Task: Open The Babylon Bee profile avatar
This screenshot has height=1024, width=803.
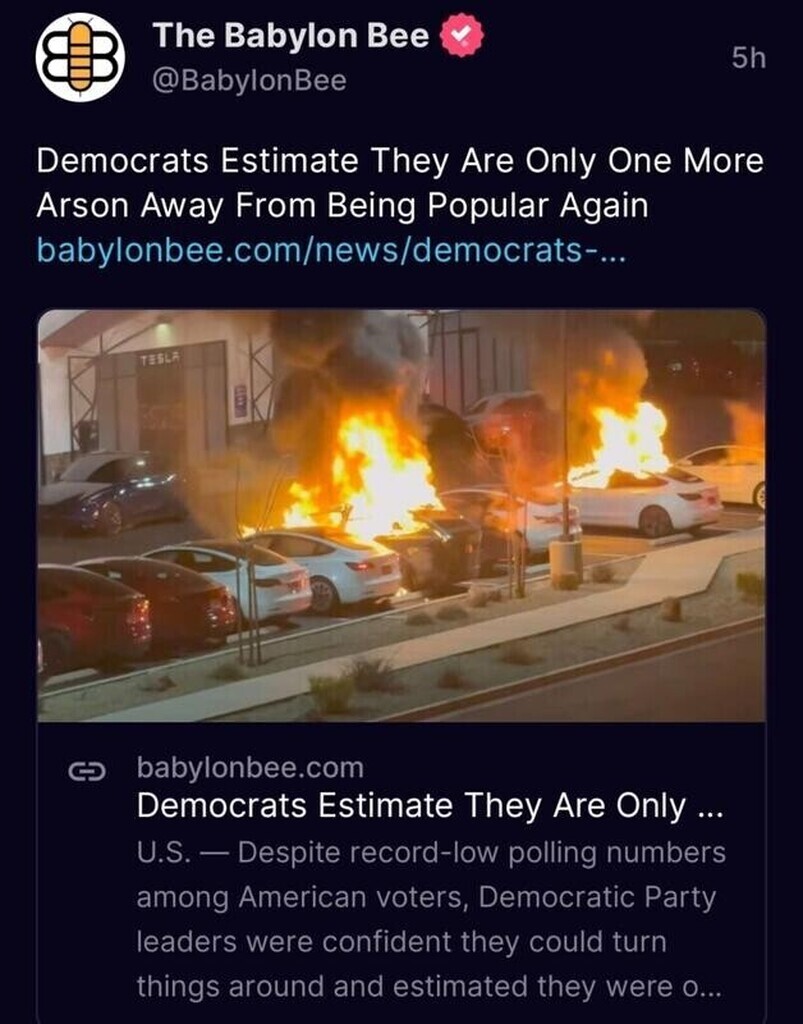Action: 80,57
